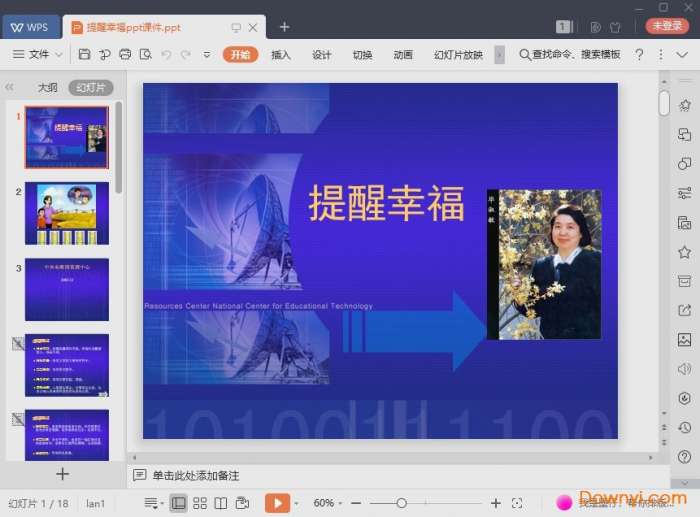700x517 pixels.
Task: Open the share export icon in sidebar
Action: pos(684,310)
